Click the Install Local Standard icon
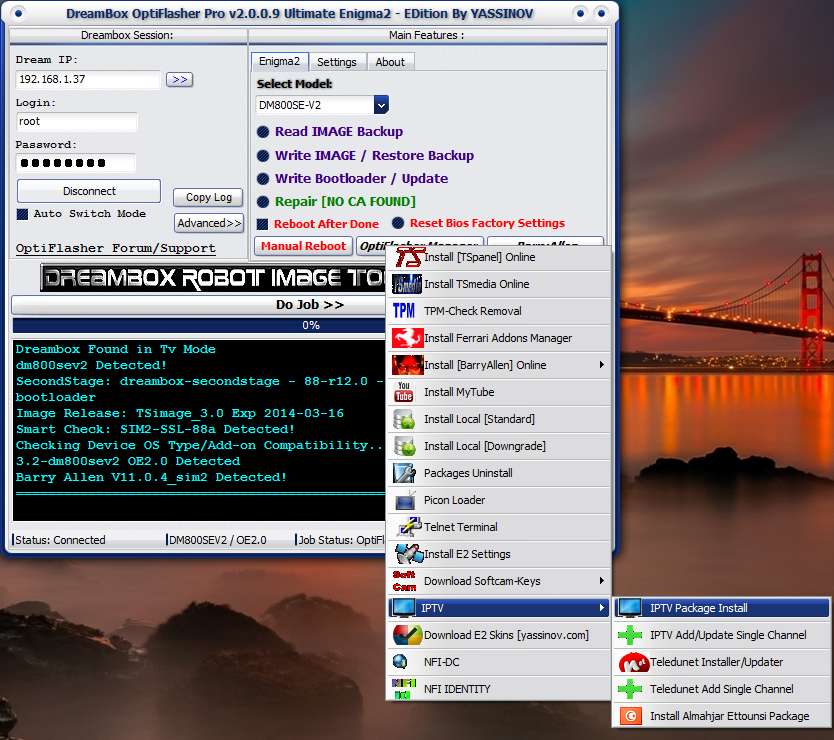Viewport: 834px width, 740px height. point(404,419)
